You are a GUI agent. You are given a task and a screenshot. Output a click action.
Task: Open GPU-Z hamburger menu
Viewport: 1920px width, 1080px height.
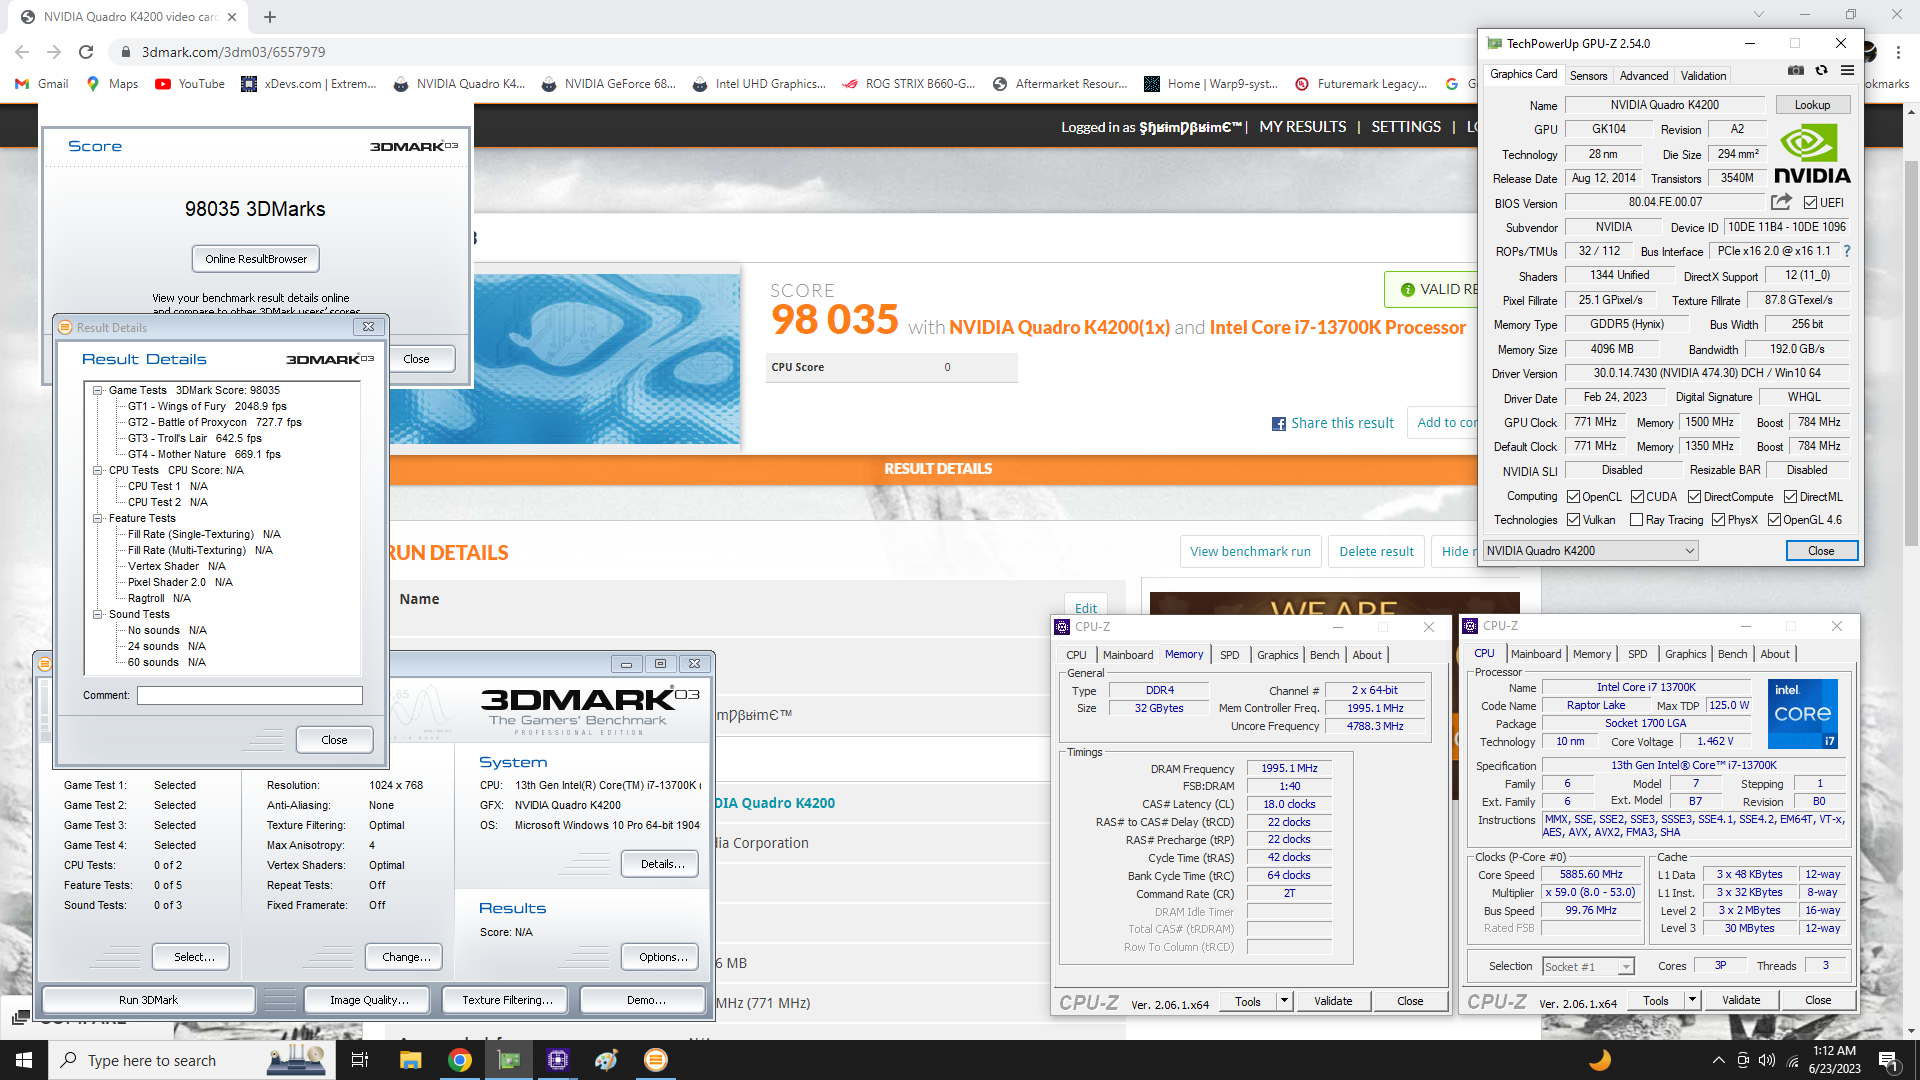click(1847, 71)
